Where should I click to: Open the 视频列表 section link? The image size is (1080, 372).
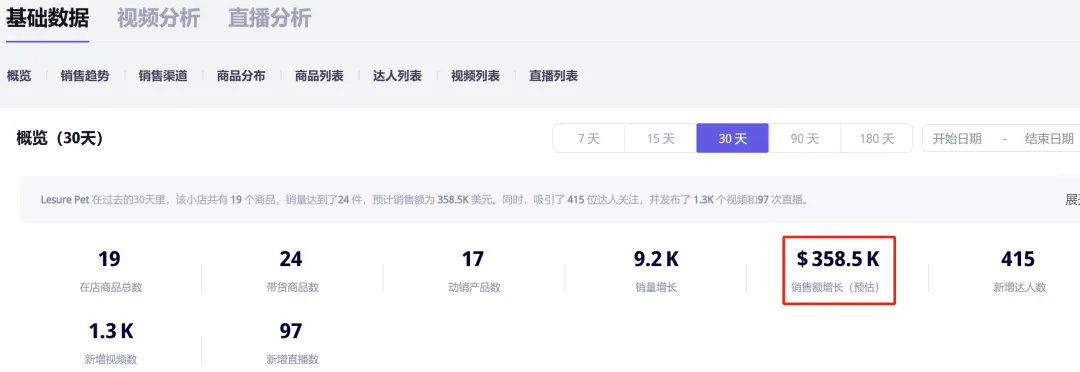pos(475,76)
